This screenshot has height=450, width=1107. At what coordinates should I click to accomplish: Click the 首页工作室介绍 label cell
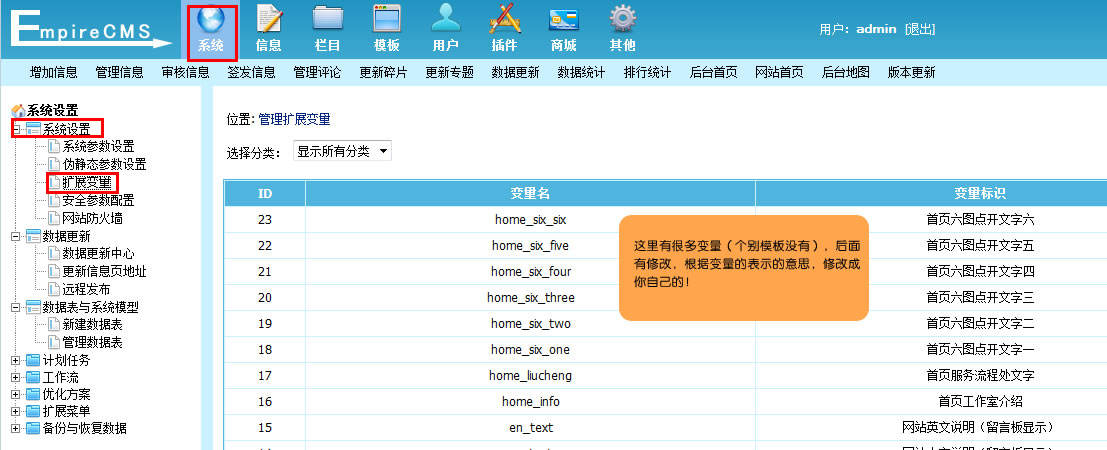click(980, 402)
